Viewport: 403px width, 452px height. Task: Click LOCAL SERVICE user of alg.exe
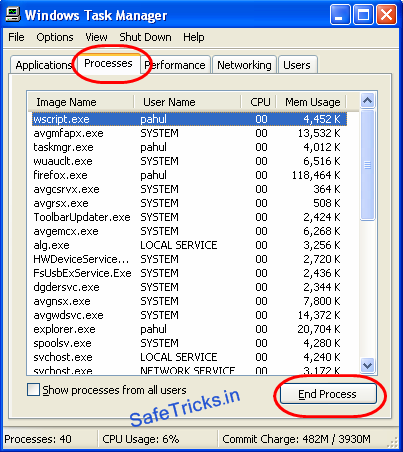coord(179,245)
